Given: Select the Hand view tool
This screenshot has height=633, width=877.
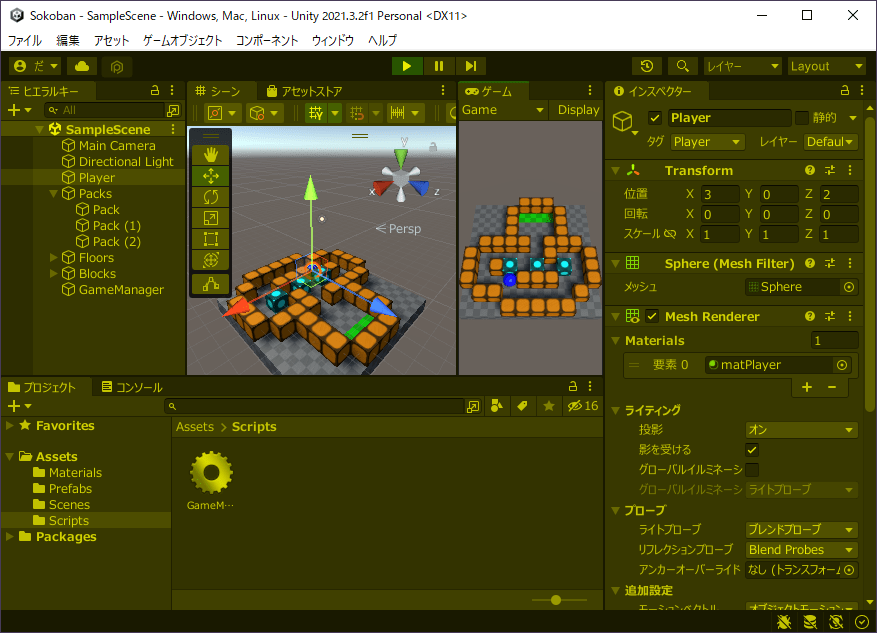Looking at the screenshot, I should [x=211, y=154].
